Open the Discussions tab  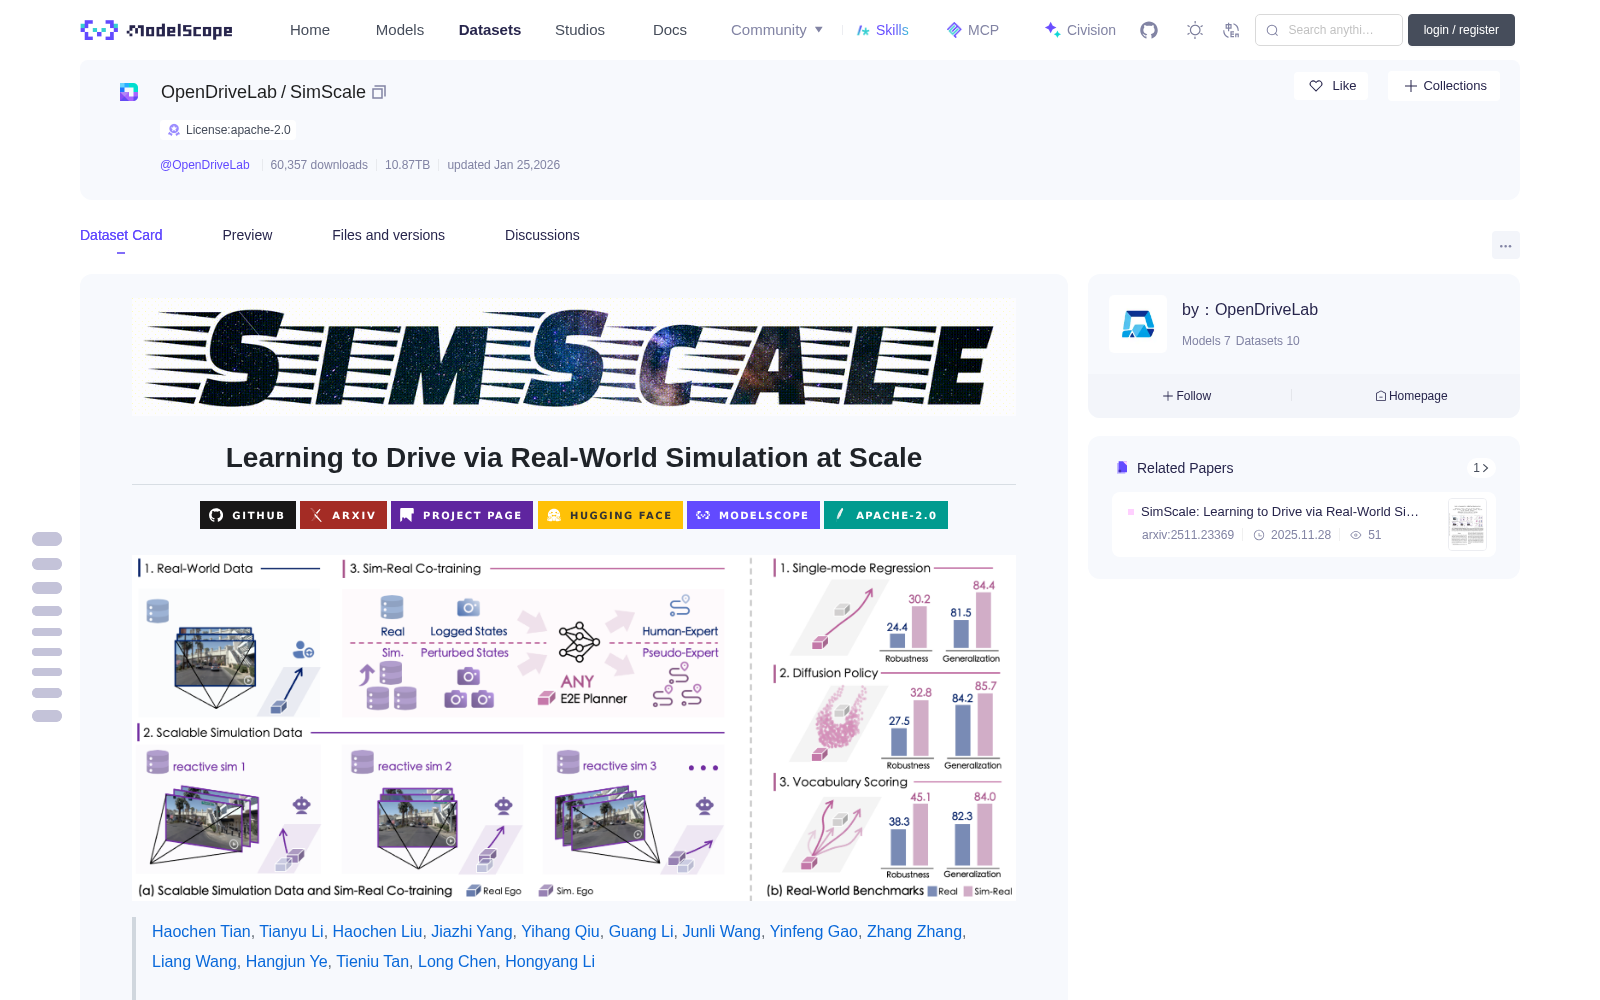[x=542, y=235]
